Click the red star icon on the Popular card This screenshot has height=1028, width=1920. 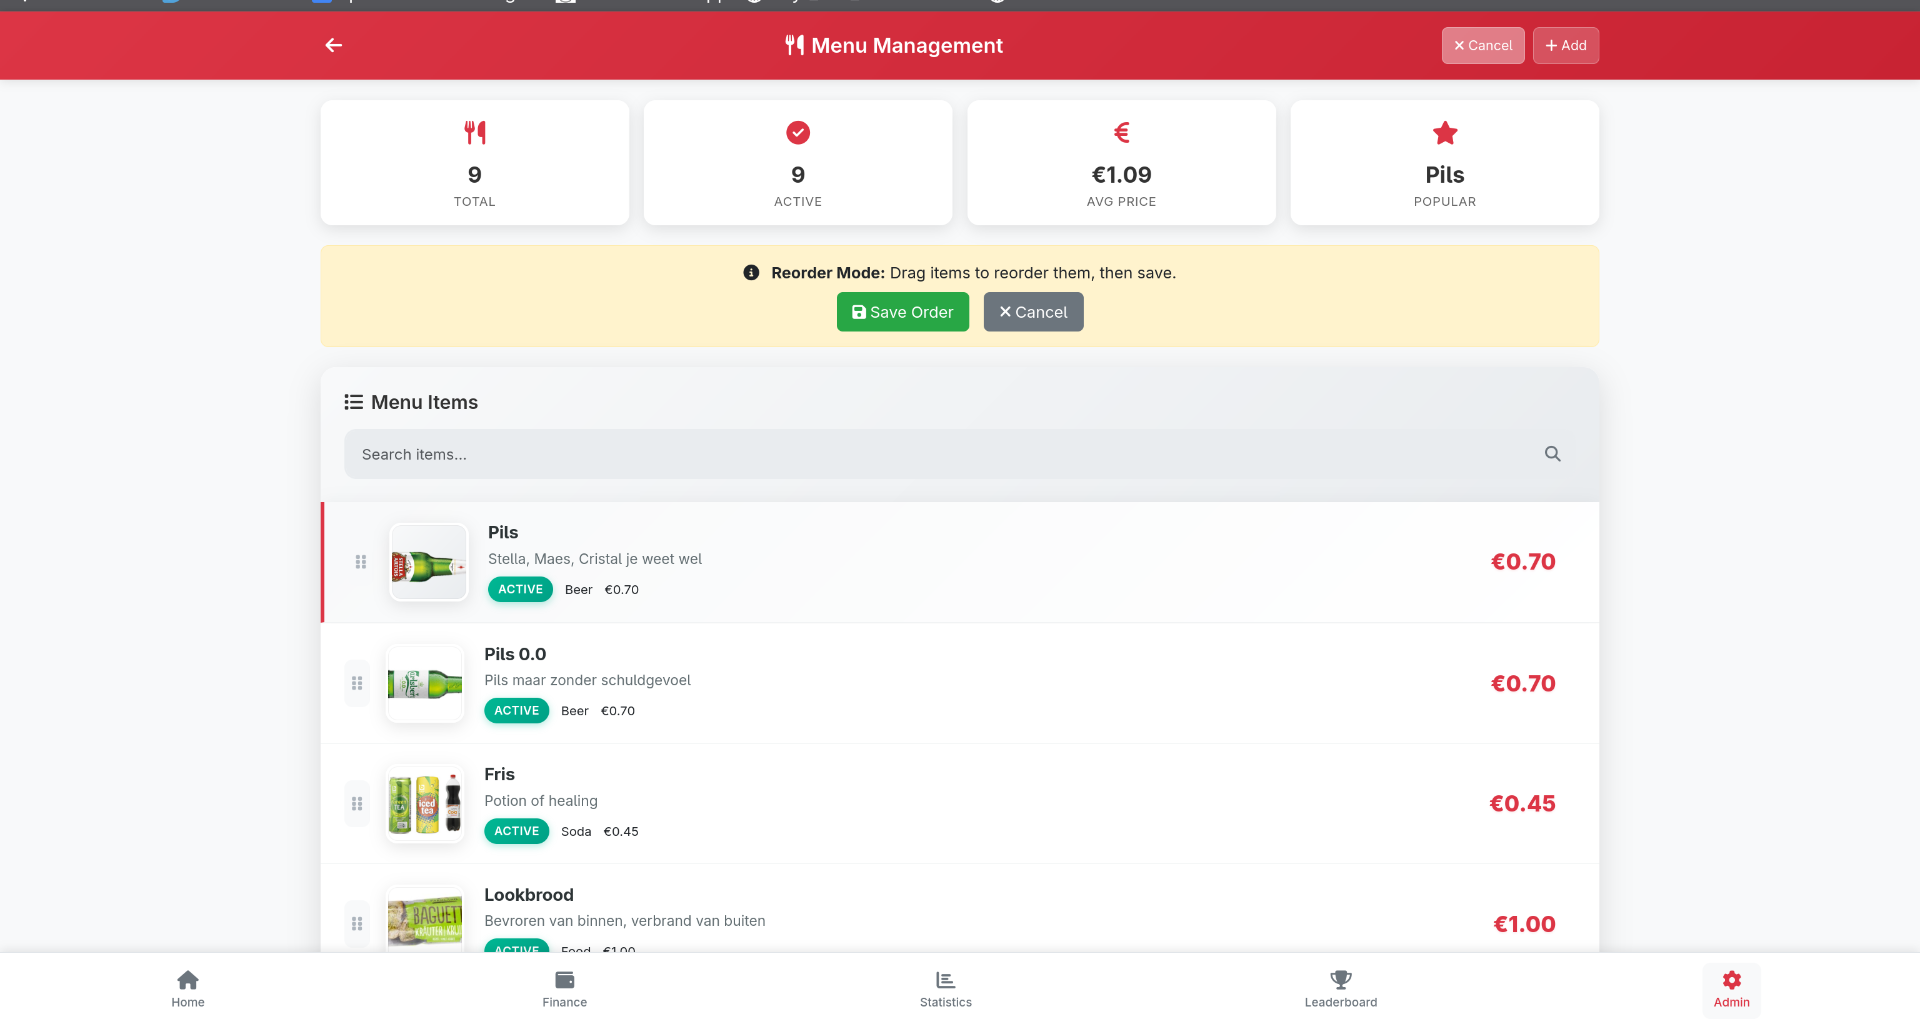point(1443,132)
